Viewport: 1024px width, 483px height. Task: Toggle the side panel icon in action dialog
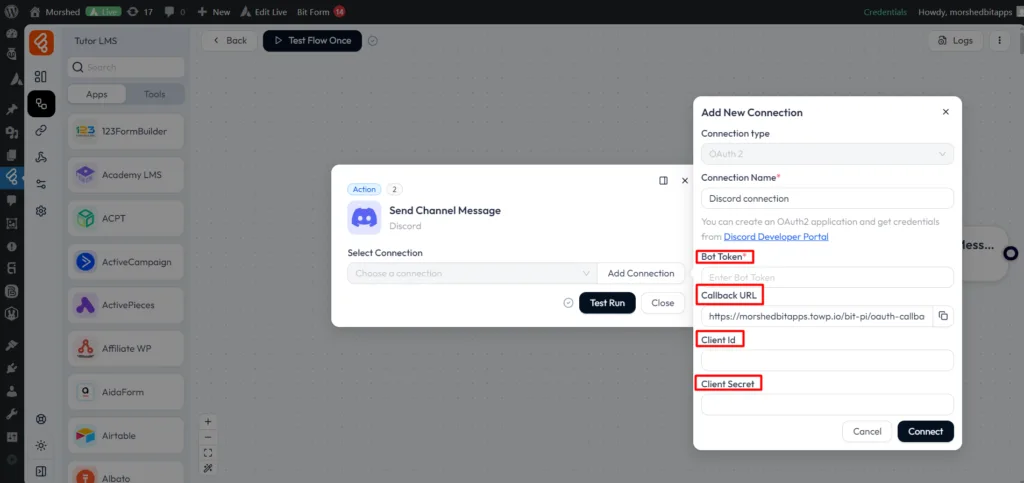point(664,181)
